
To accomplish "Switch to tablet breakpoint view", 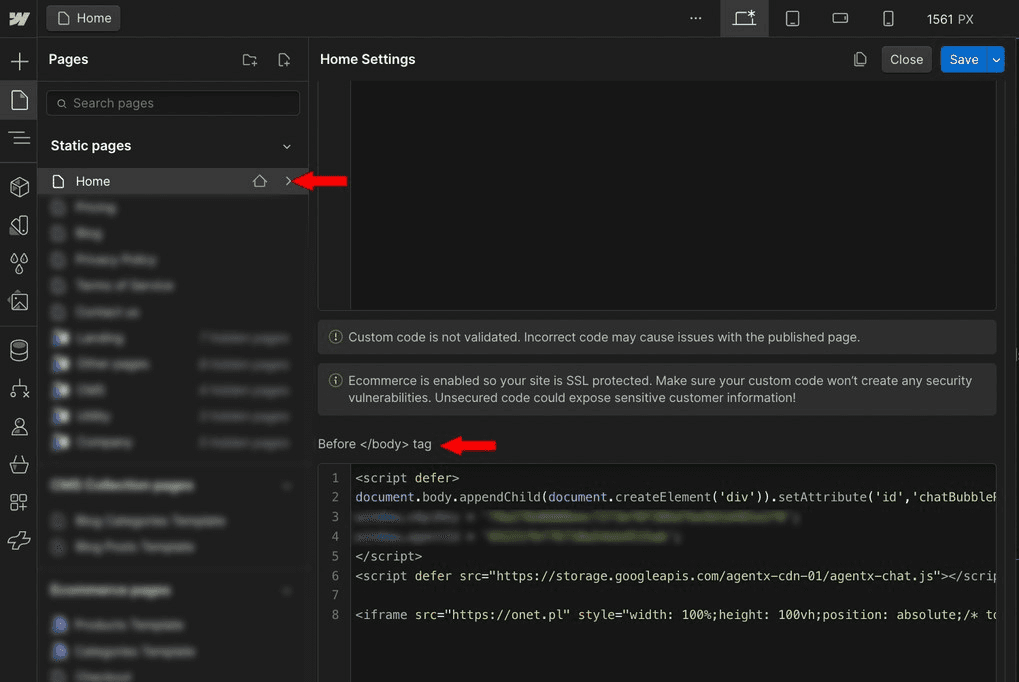I will click(792, 18).
